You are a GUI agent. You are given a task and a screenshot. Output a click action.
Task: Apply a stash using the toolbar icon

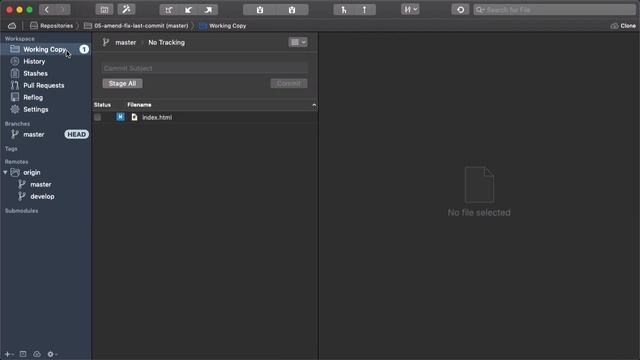(292, 9)
